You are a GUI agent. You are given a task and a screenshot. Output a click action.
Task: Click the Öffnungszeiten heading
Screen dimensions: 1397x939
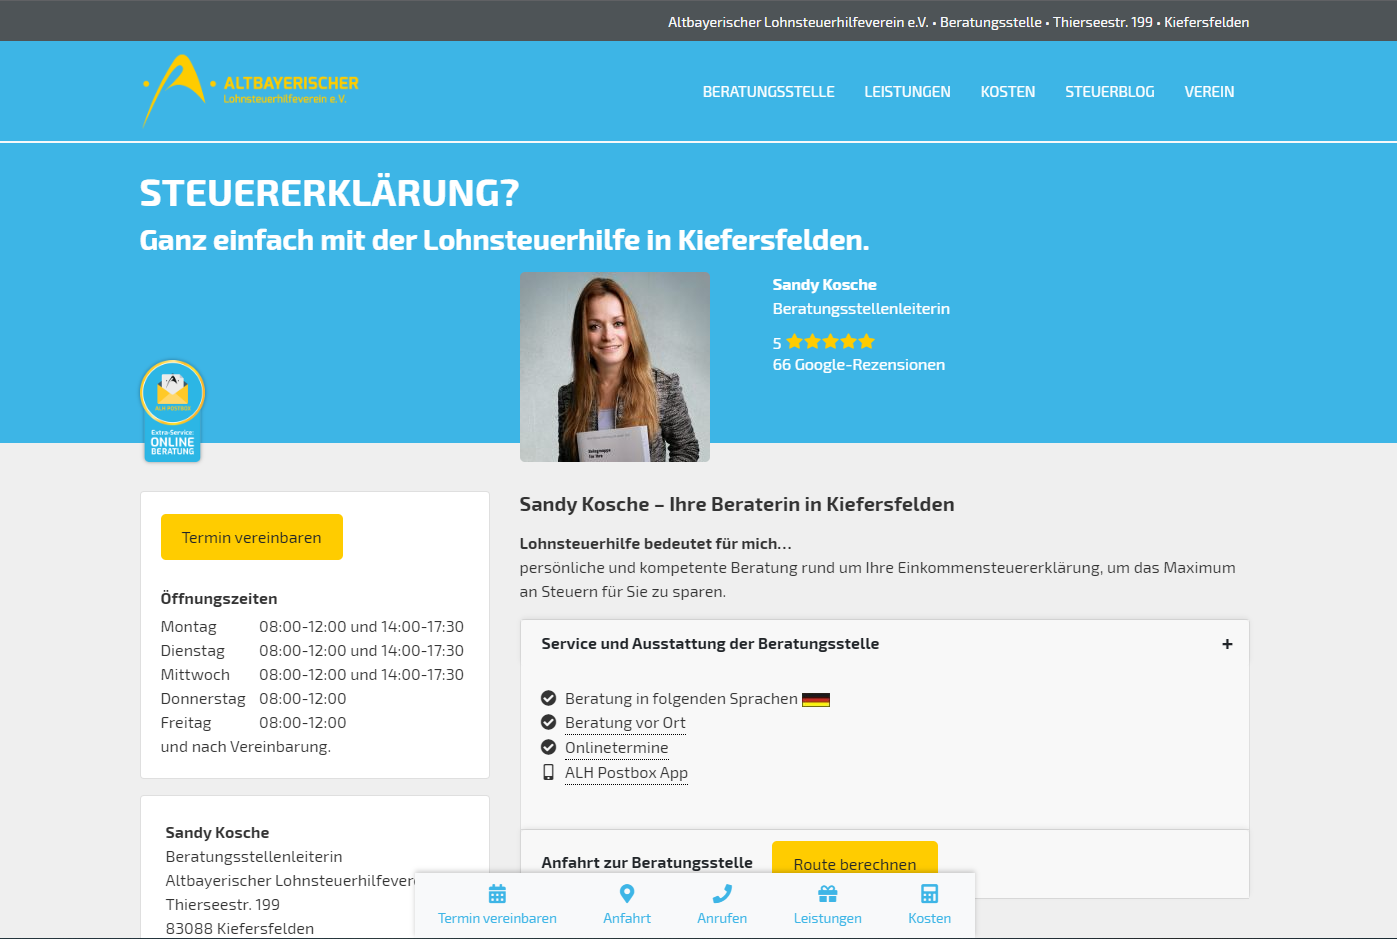click(x=219, y=599)
